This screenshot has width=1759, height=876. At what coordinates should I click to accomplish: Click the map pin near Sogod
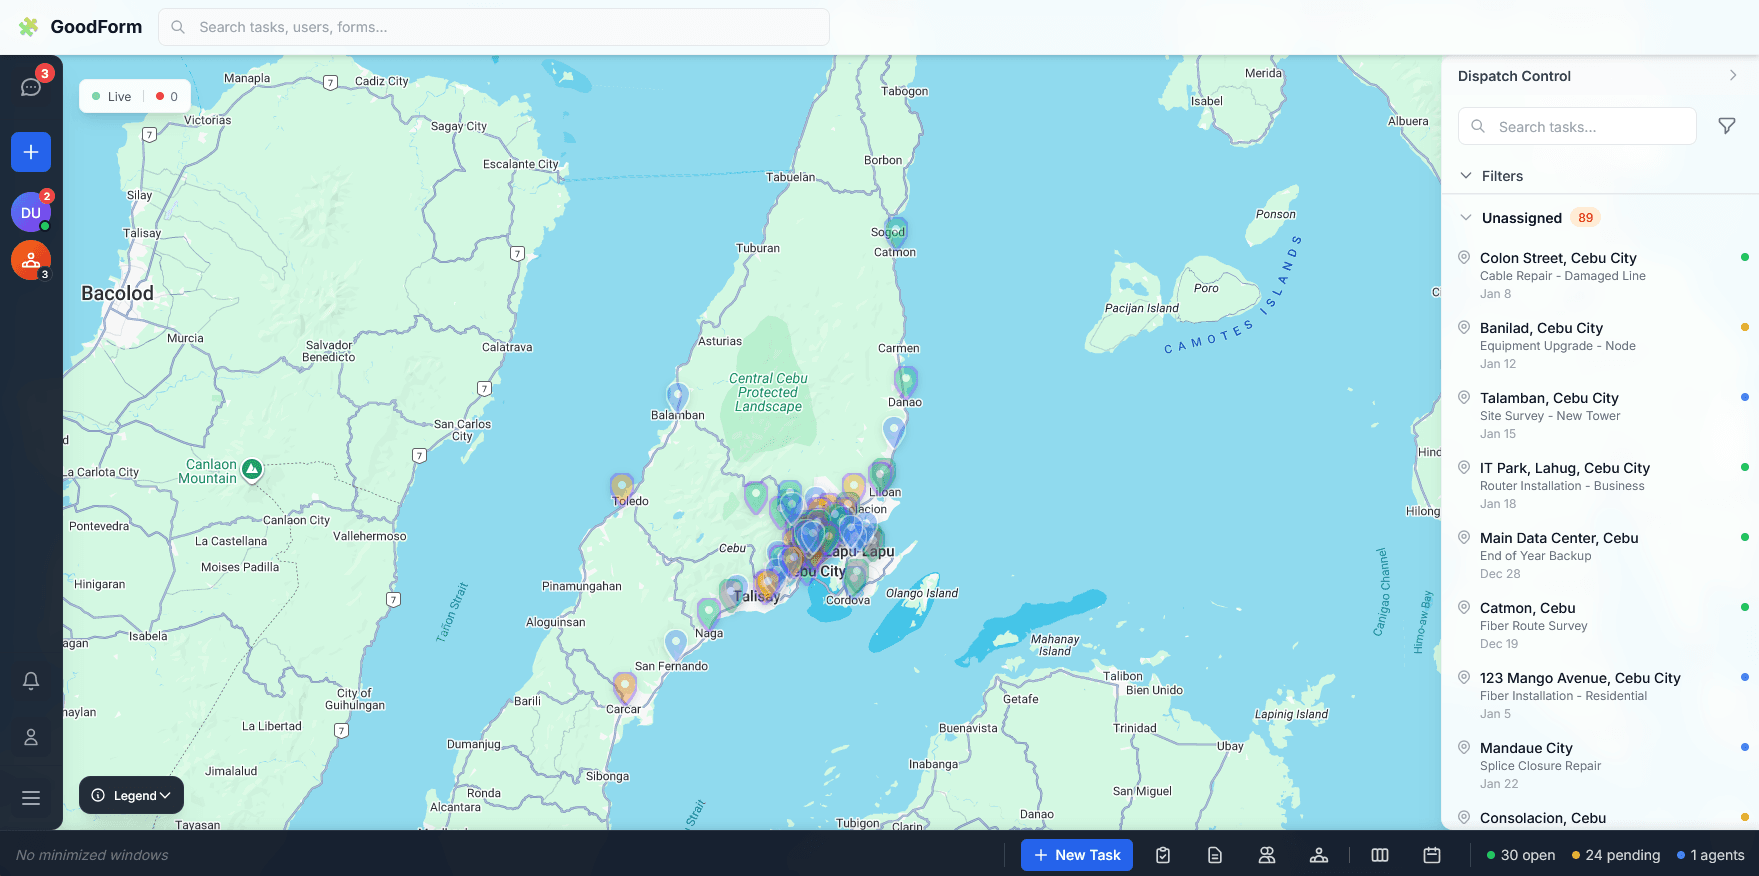click(896, 233)
